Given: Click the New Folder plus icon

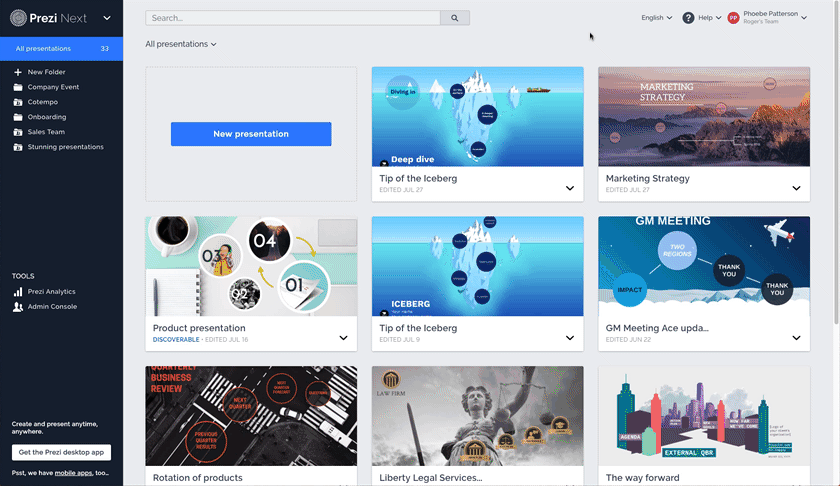Looking at the screenshot, I should [x=18, y=72].
